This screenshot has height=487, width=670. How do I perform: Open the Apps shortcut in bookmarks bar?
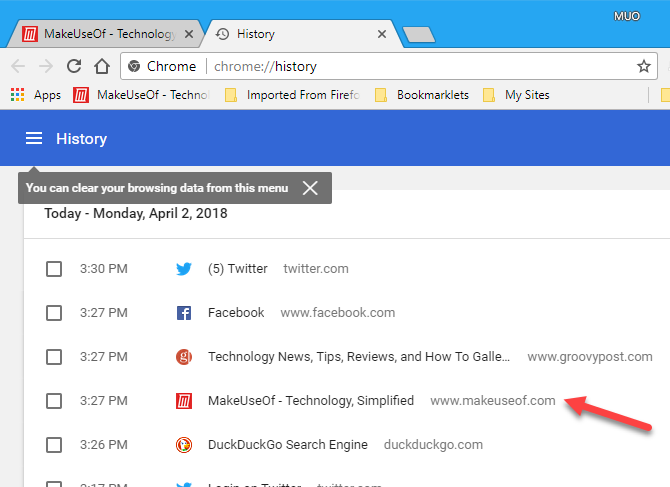[36, 95]
